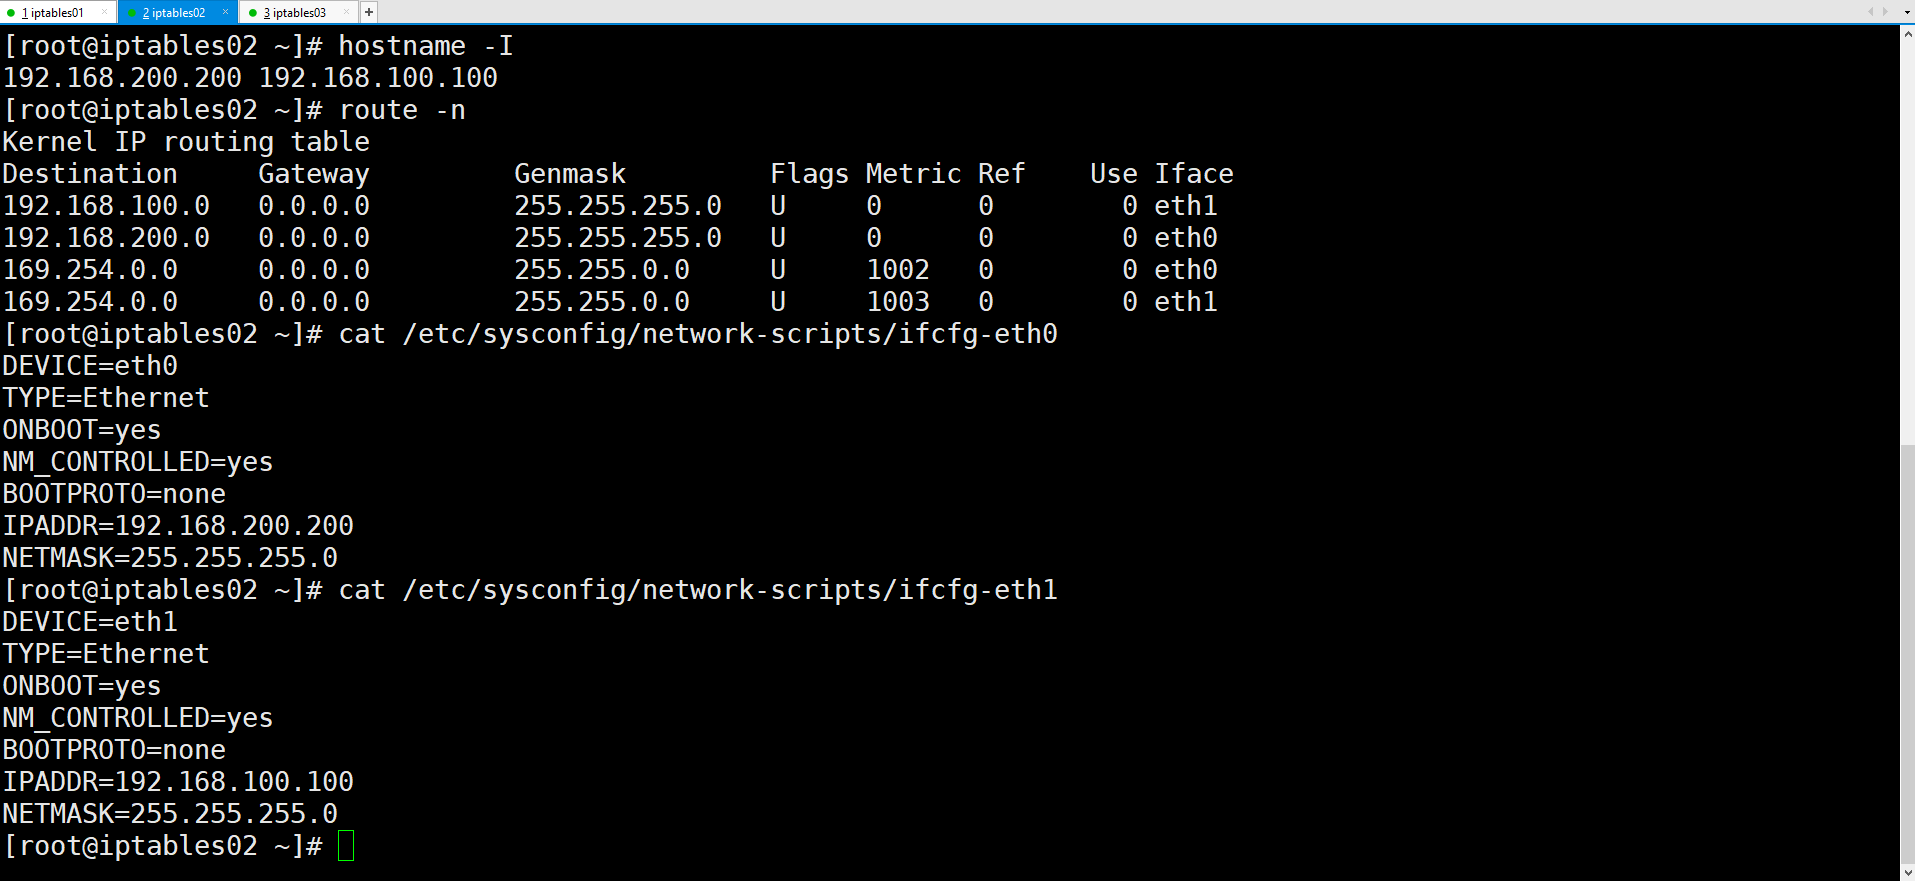
Task: Click the hostname -I command text
Action: click(x=424, y=45)
